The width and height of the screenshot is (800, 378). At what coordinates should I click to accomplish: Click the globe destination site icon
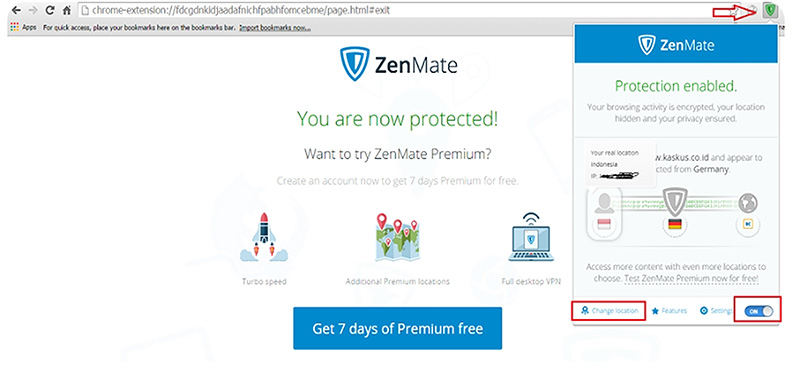point(747,203)
